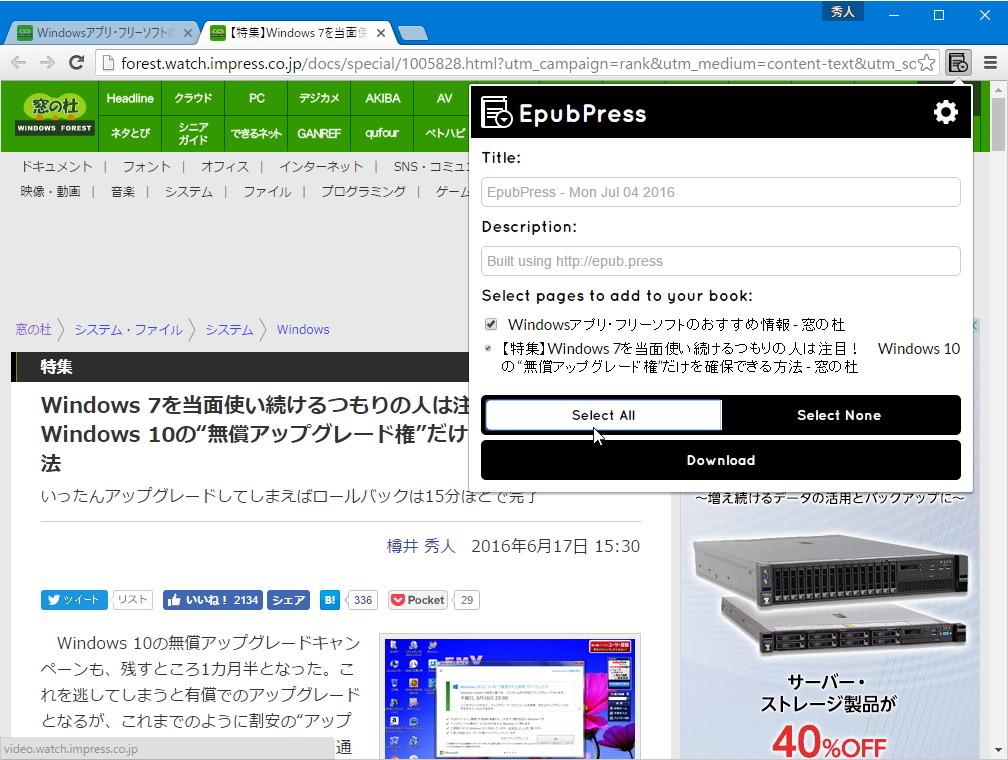The height and width of the screenshot is (760, 1008).
Task: Open the デジカメ navigation item
Action: pyautogui.click(x=319, y=98)
